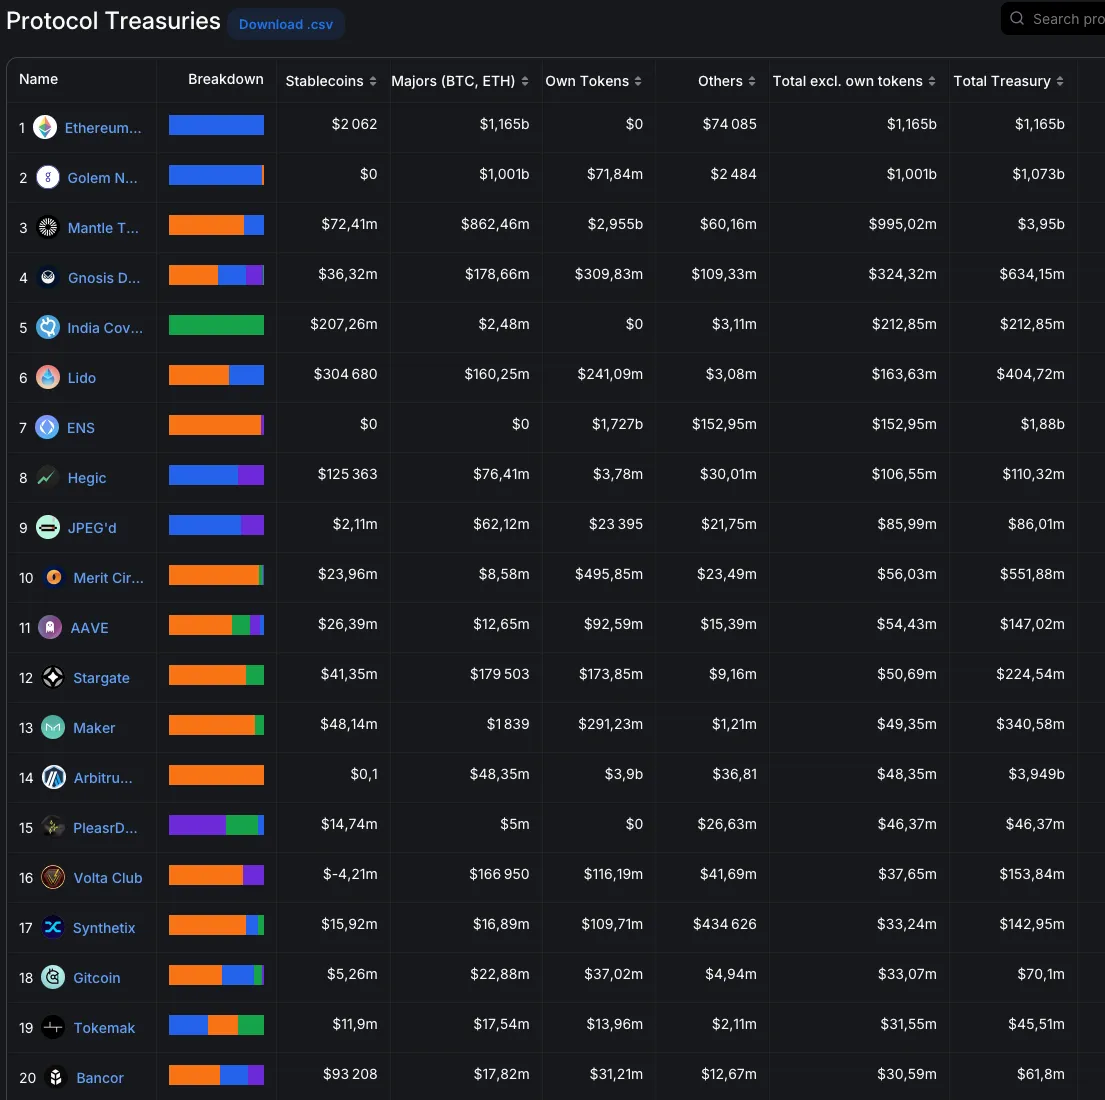Click the Ethereum protocol logo icon
Viewport: 1105px width, 1100px height.
[45, 128]
